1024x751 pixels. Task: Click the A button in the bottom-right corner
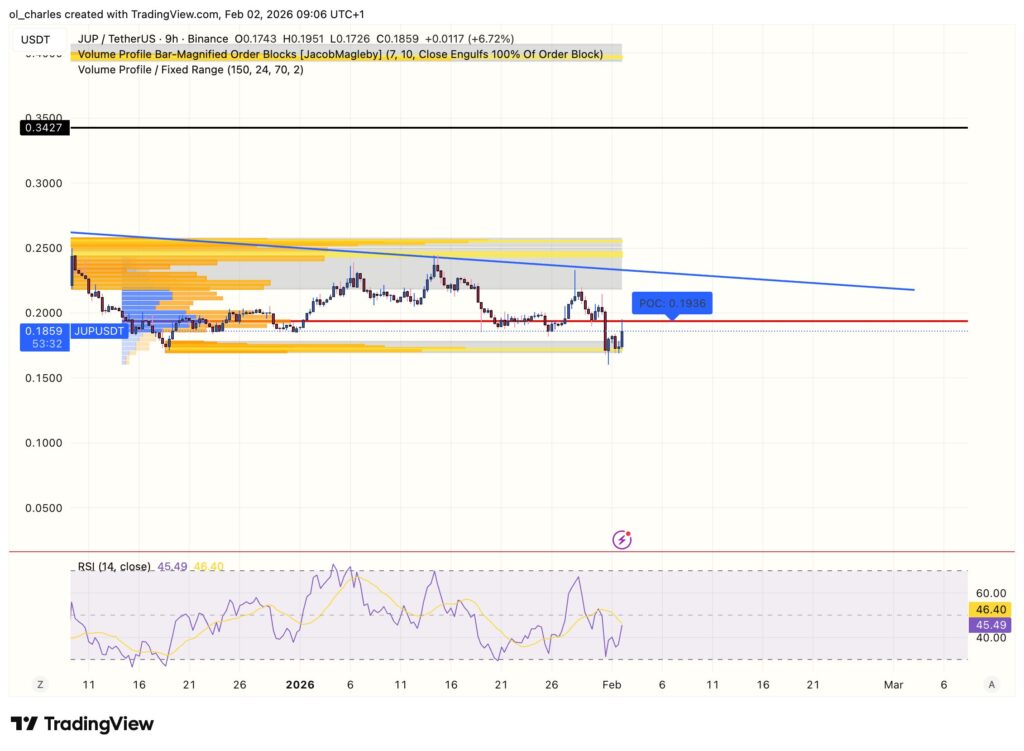pyautogui.click(x=991, y=684)
